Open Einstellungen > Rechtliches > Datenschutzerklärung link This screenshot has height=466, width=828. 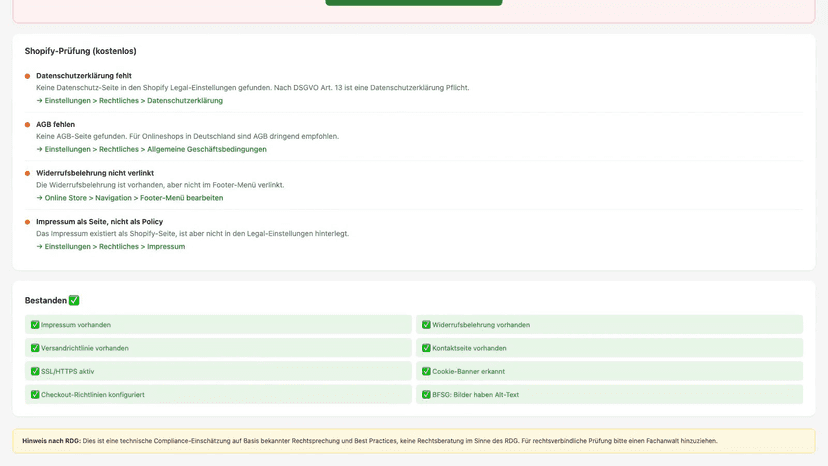pyautogui.click(x=129, y=100)
